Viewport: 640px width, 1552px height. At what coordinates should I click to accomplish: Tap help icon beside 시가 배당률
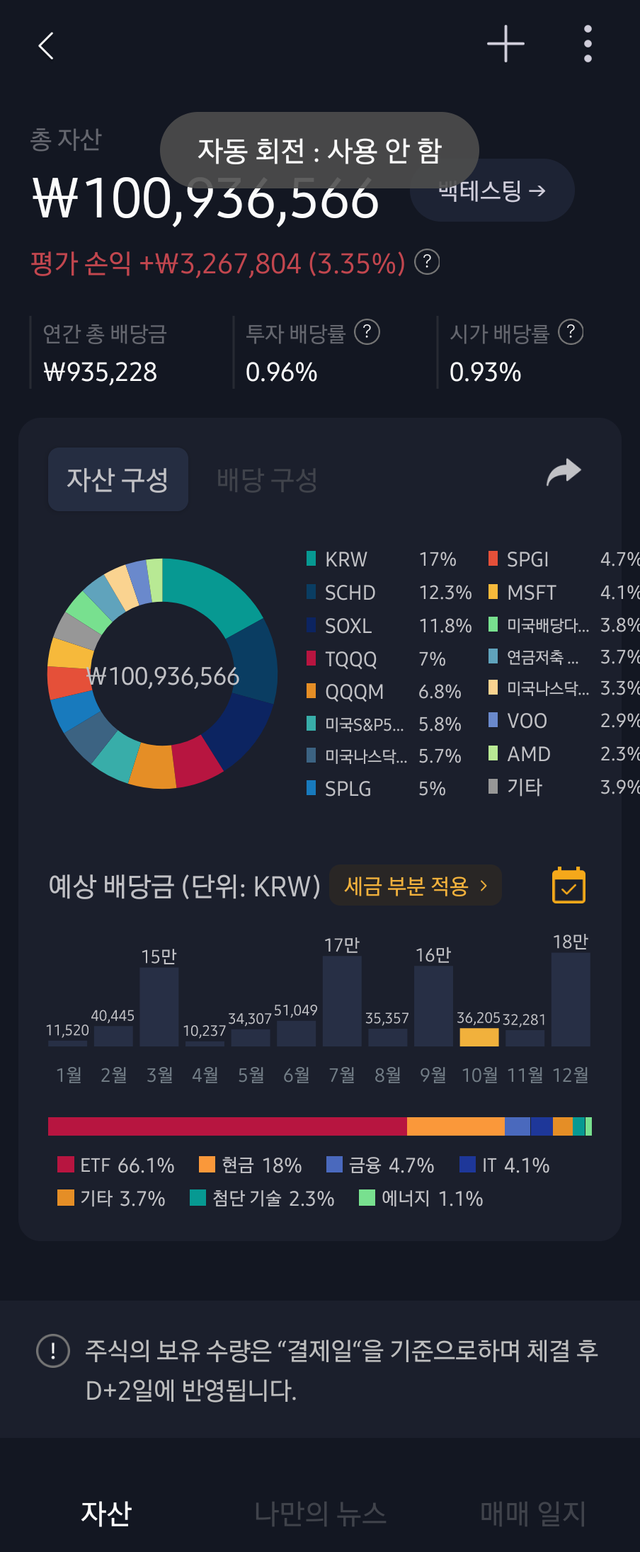click(x=570, y=332)
